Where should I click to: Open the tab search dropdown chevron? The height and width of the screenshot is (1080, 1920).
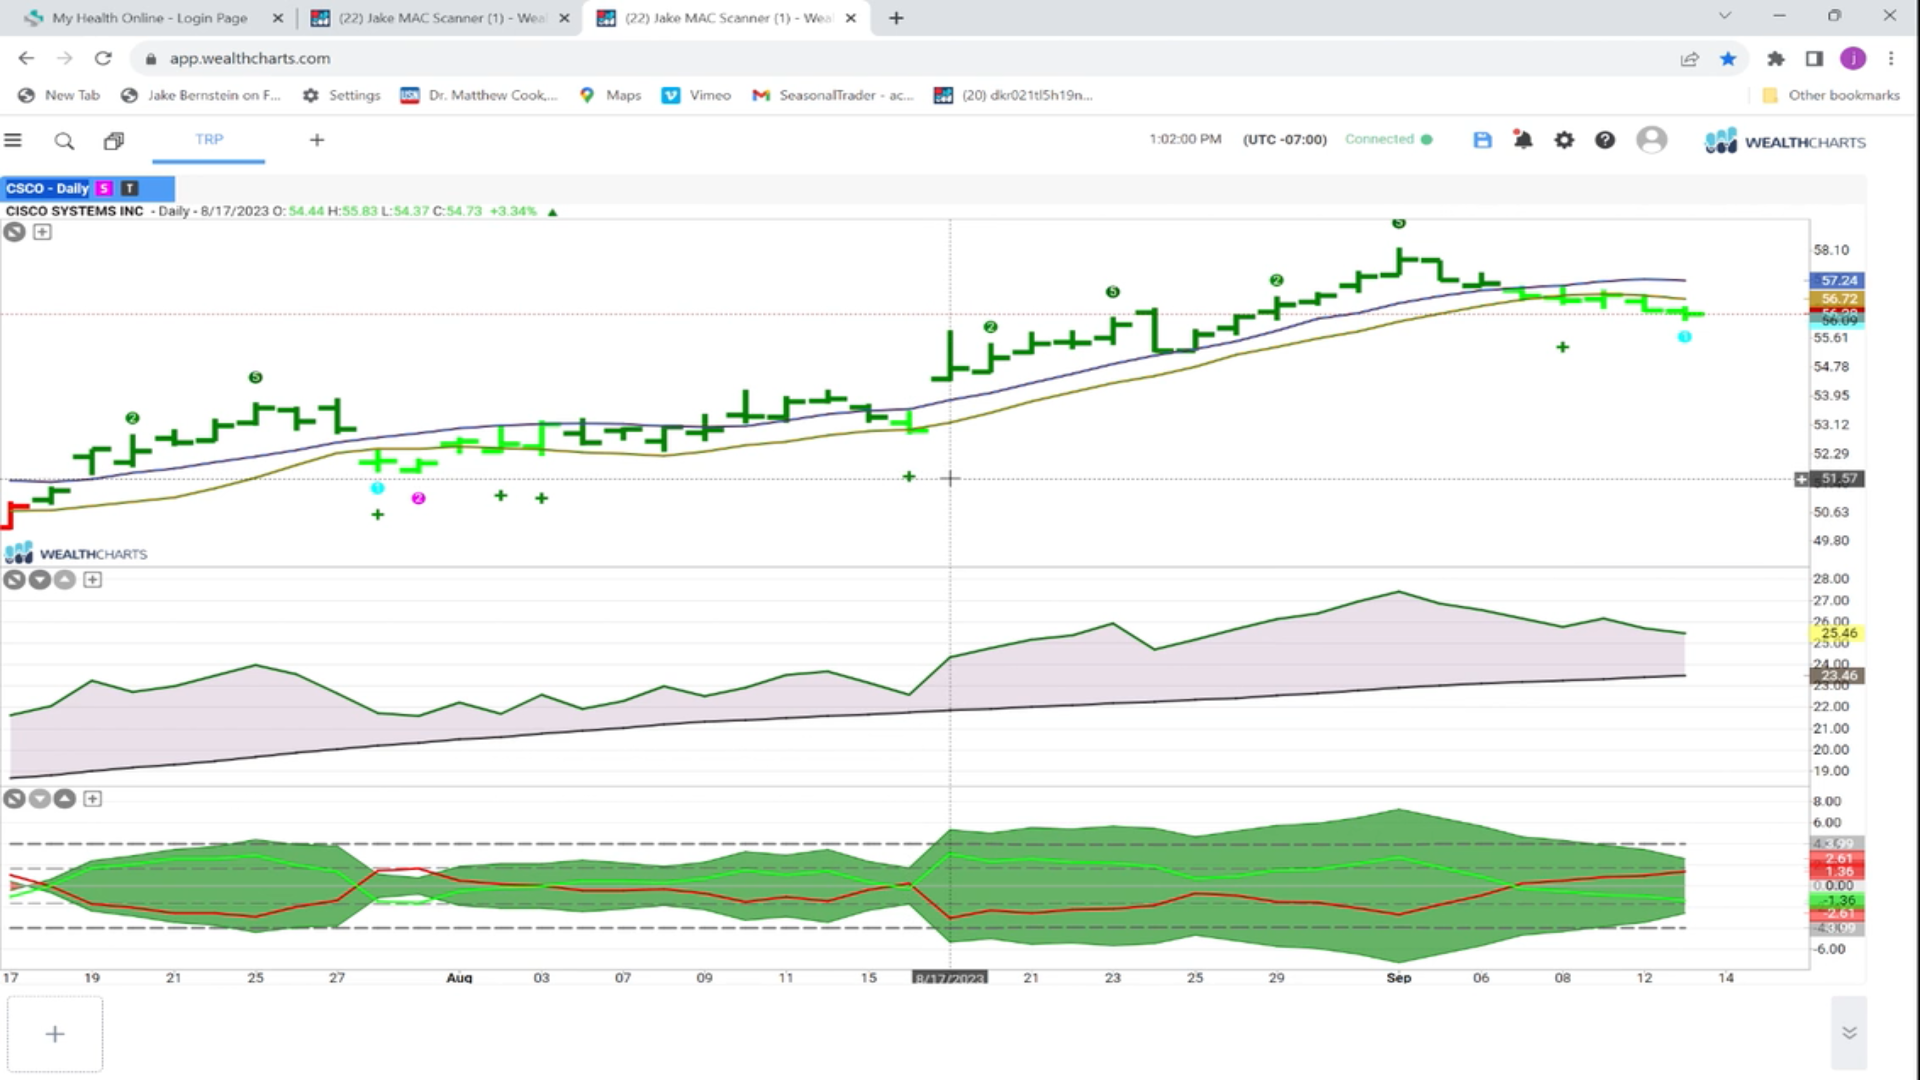point(1724,16)
